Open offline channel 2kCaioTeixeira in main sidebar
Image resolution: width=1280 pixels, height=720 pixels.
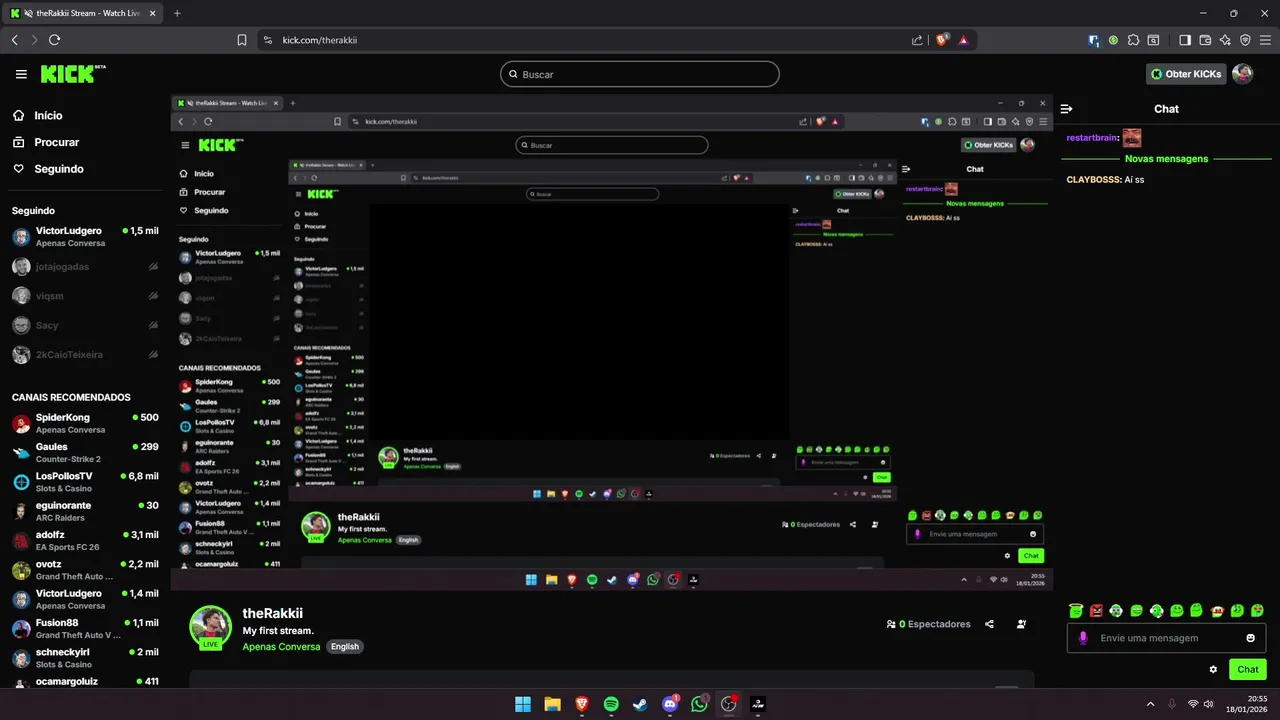pos(85,355)
